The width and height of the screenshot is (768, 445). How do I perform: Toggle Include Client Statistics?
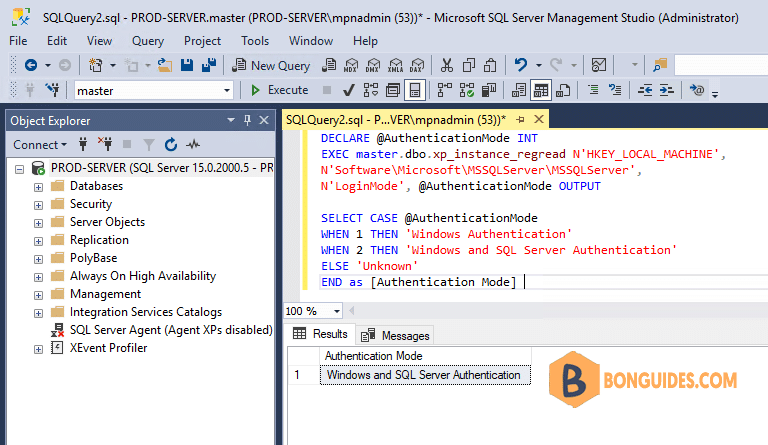(x=489, y=90)
